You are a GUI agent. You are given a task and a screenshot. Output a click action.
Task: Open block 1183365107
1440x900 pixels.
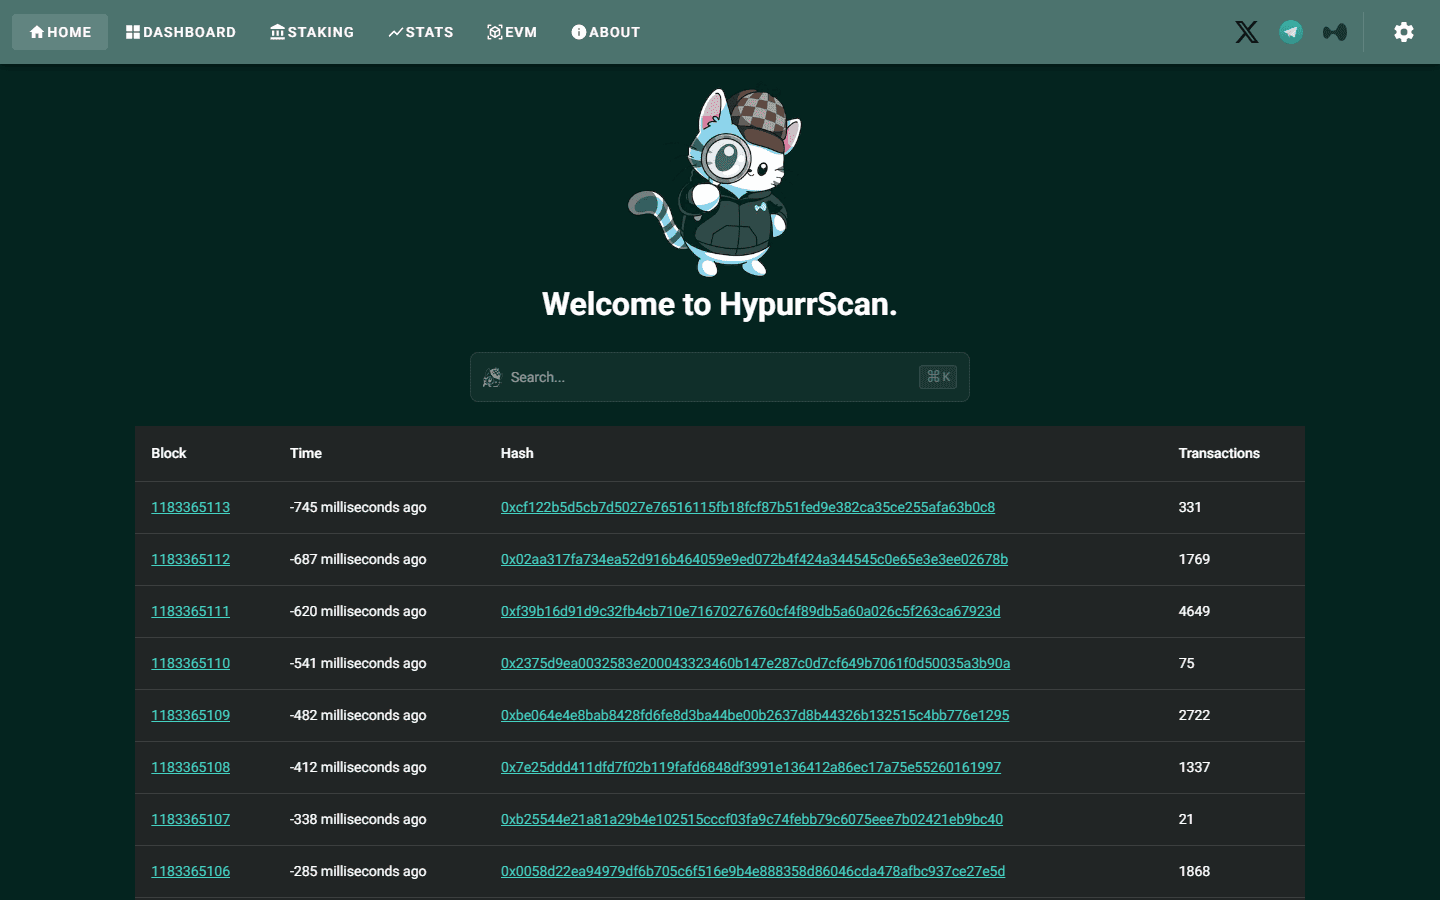click(x=190, y=819)
